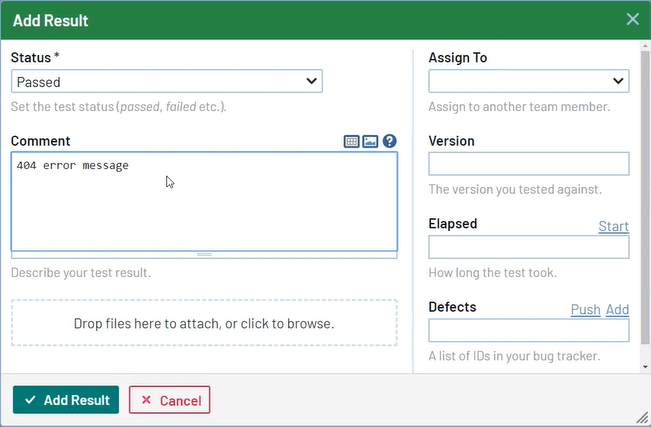Click the dialog resize handle in bottom-right corner
Image resolution: width=651 pixels, height=427 pixels.
click(641, 417)
